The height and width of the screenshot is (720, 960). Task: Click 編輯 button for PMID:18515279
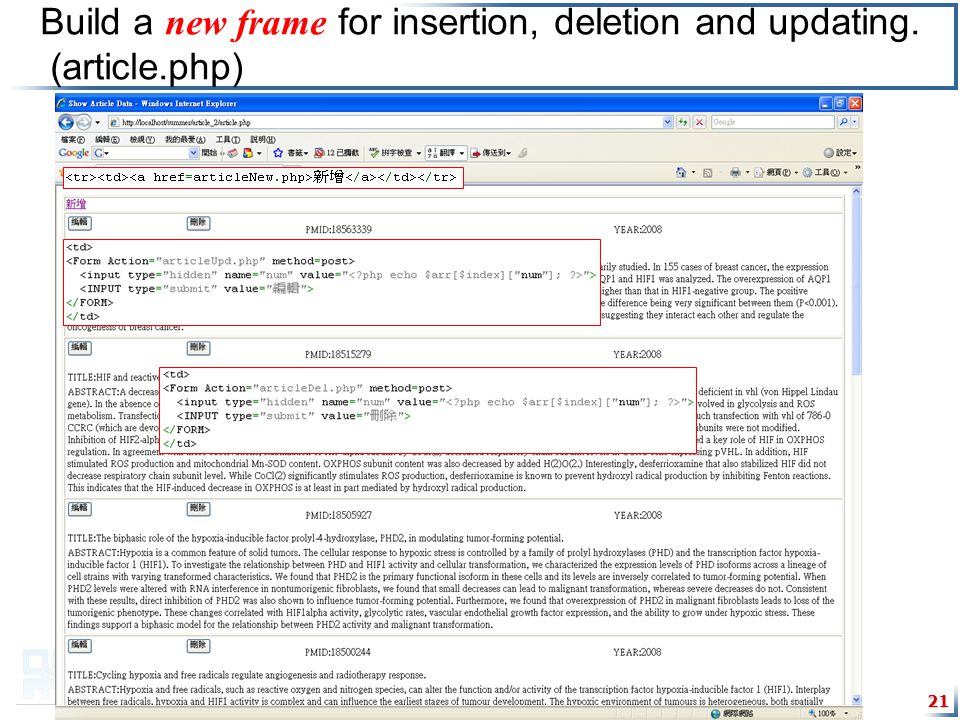pos(80,348)
